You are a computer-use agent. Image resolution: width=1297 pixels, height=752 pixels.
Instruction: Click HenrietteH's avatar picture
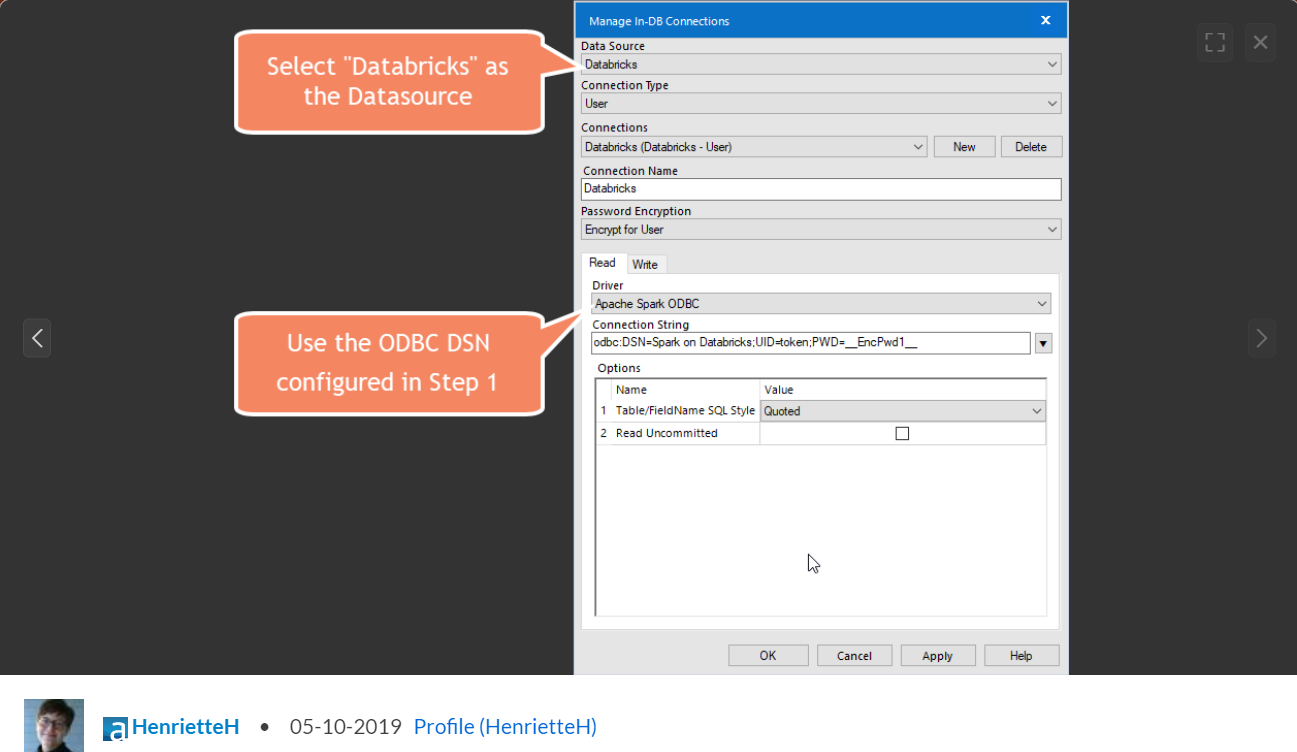pyautogui.click(x=53, y=725)
